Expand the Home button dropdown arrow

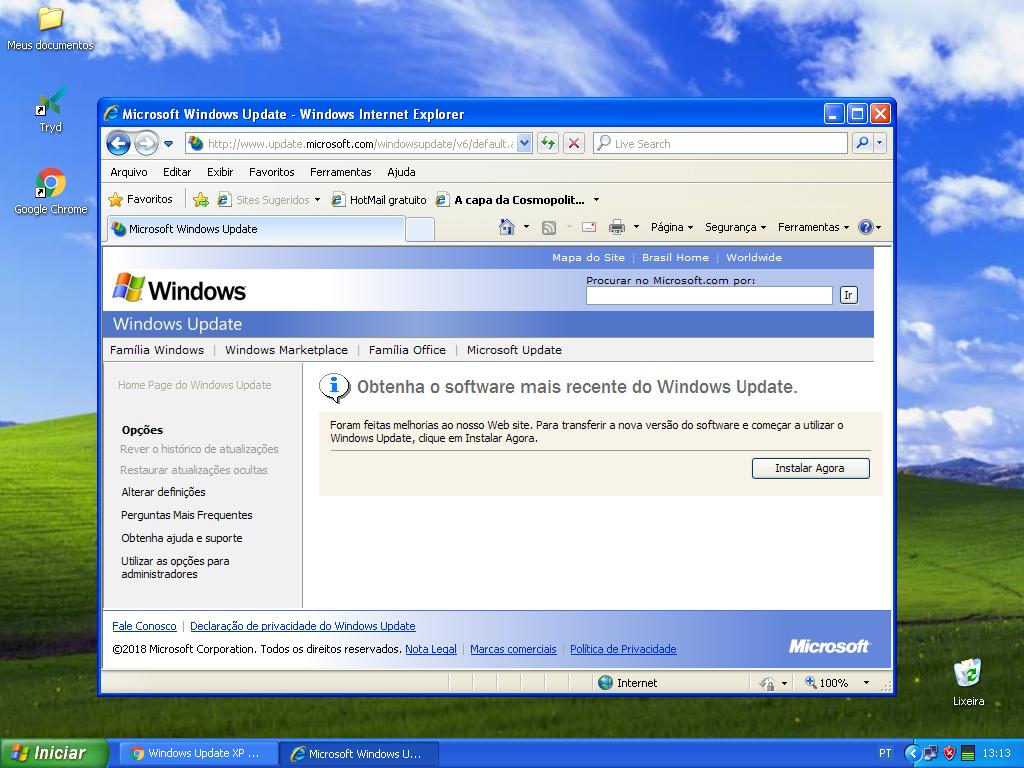pyautogui.click(x=526, y=227)
